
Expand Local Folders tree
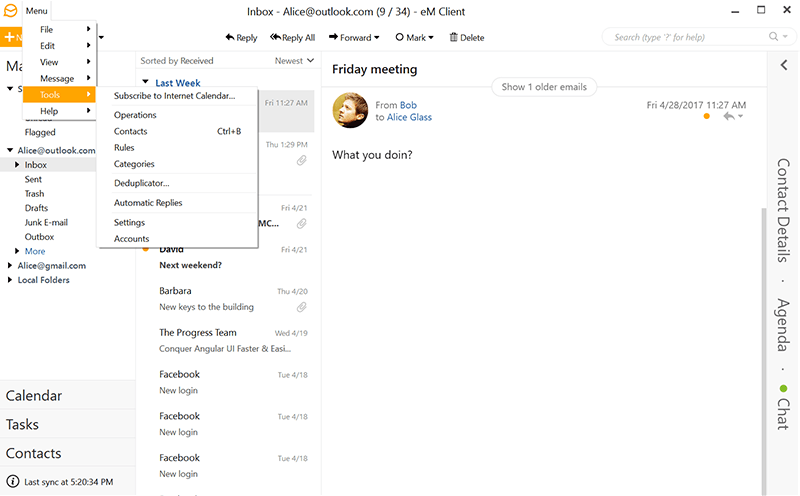tap(10, 280)
